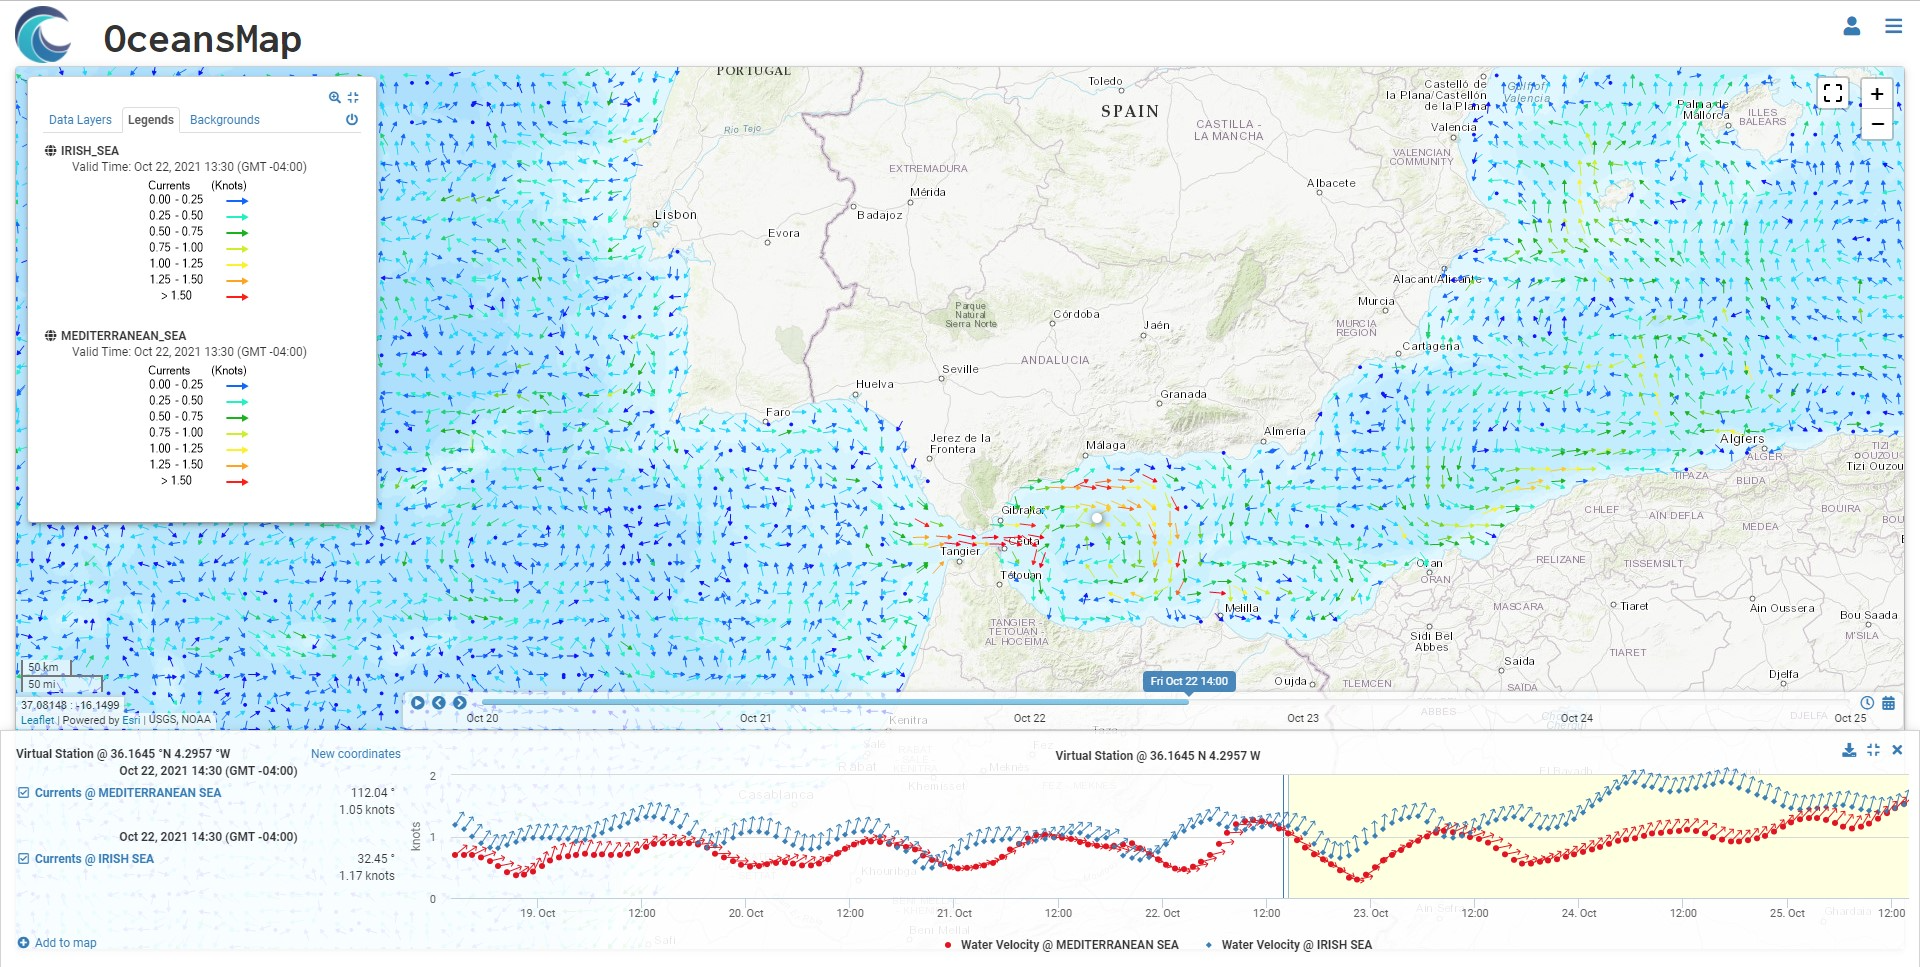Click the Add to map button
This screenshot has width=1920, height=967.
coord(57,943)
